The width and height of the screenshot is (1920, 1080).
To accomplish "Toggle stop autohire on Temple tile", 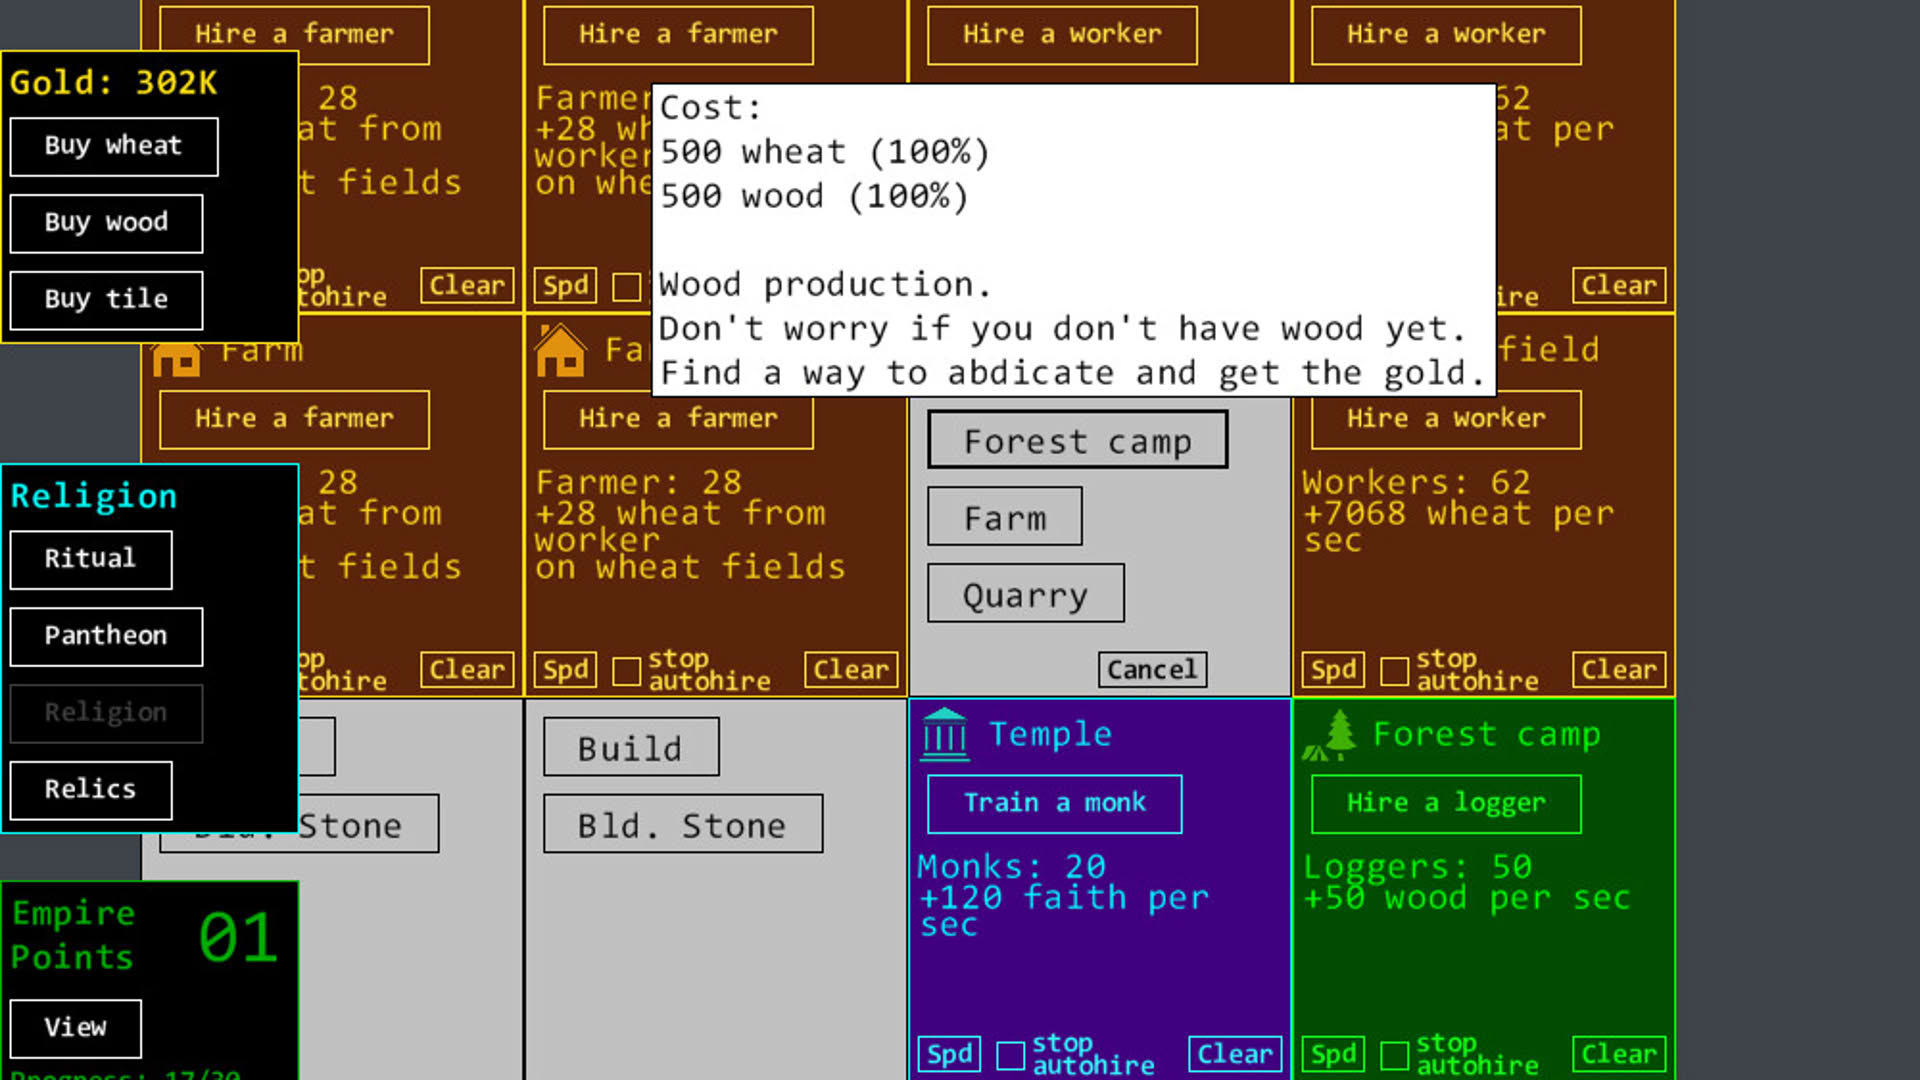I will pyautogui.click(x=1011, y=1055).
